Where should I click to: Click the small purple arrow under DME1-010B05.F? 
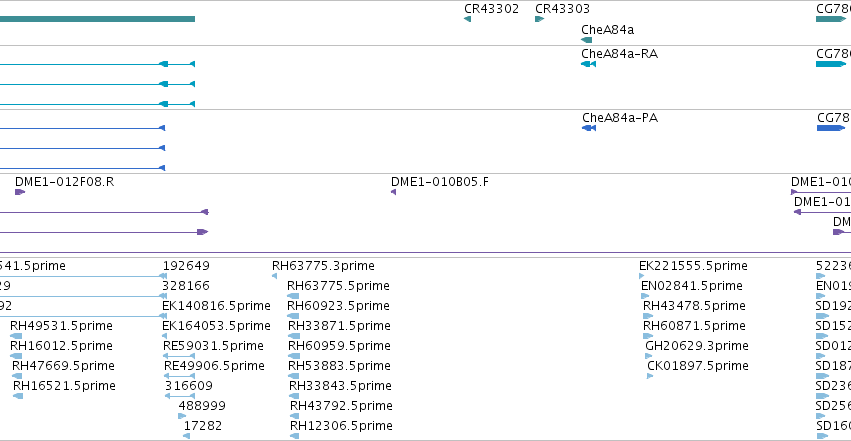(x=393, y=192)
